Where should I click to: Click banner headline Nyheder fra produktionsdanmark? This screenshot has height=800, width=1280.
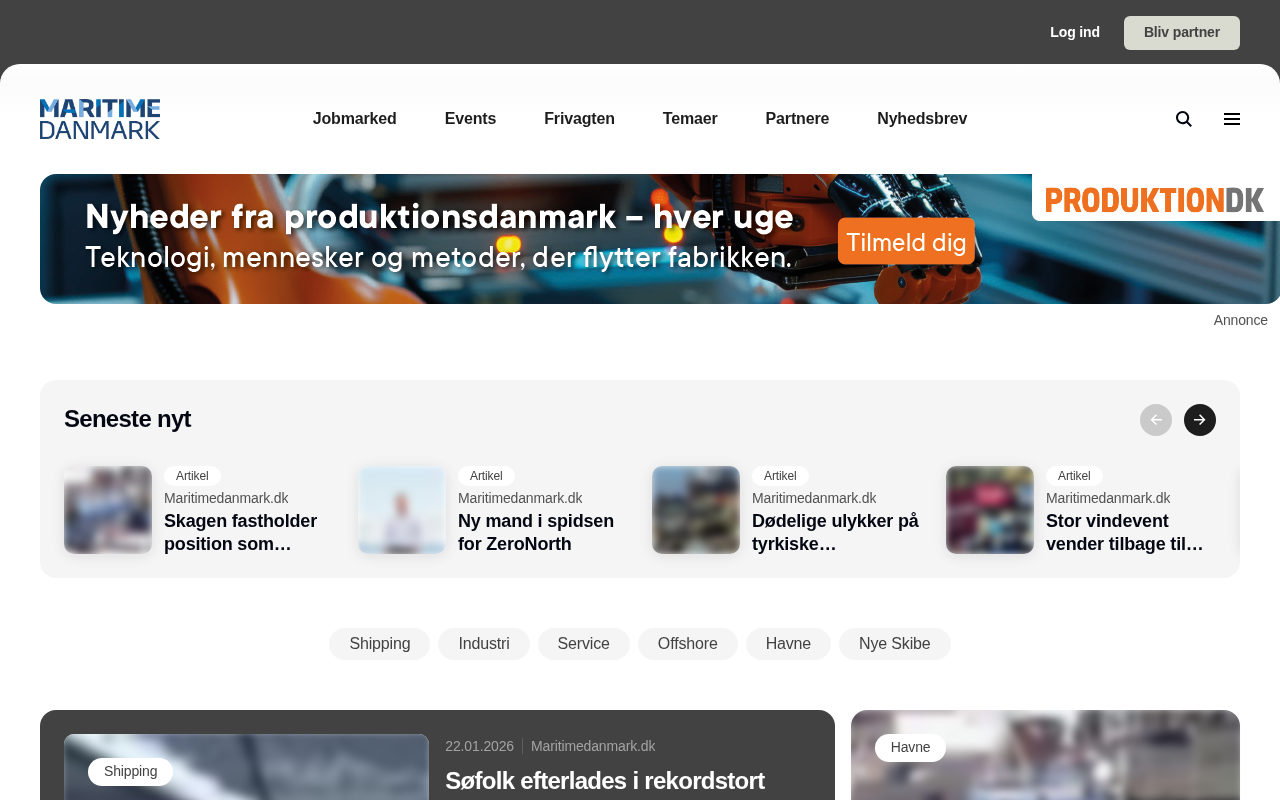click(x=439, y=217)
